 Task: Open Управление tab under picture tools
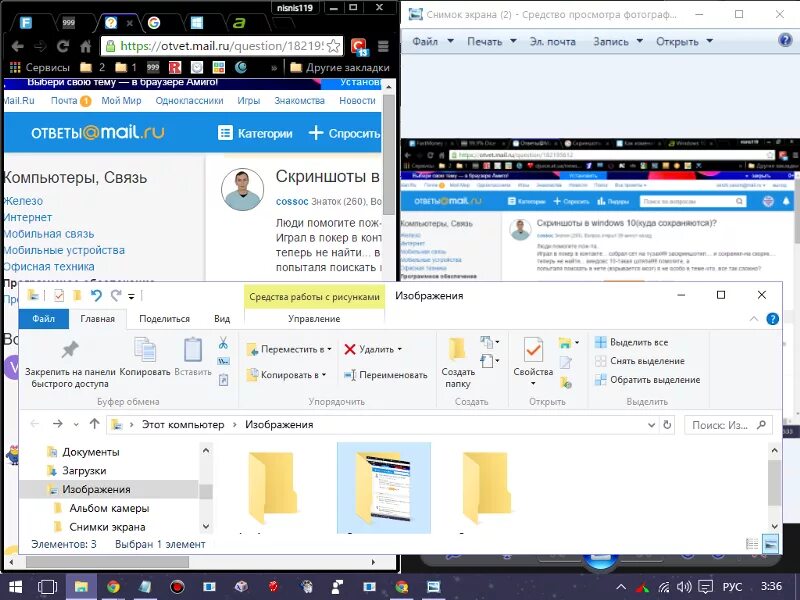pos(314,319)
